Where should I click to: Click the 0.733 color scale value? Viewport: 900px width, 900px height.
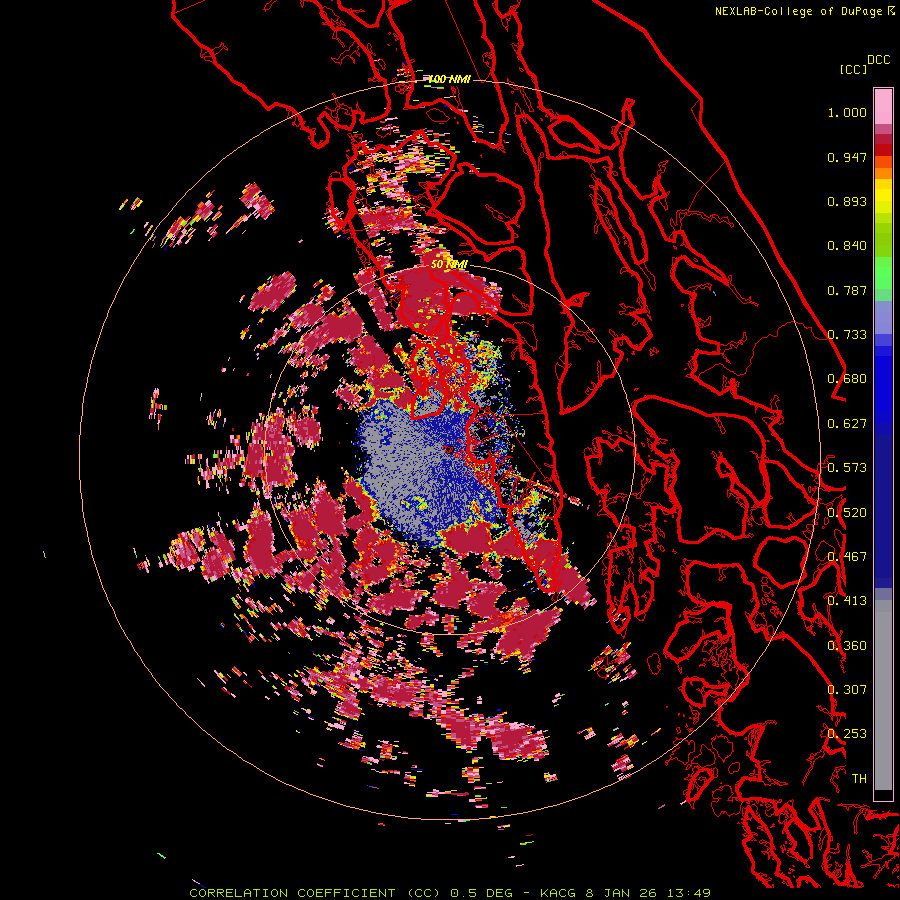click(847, 335)
